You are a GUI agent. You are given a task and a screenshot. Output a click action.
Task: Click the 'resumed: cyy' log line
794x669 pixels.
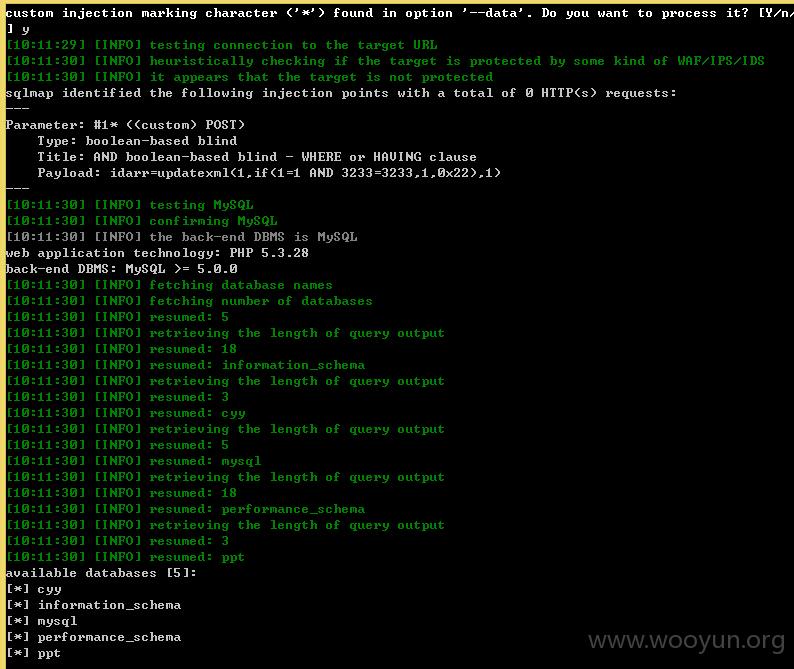coord(126,413)
